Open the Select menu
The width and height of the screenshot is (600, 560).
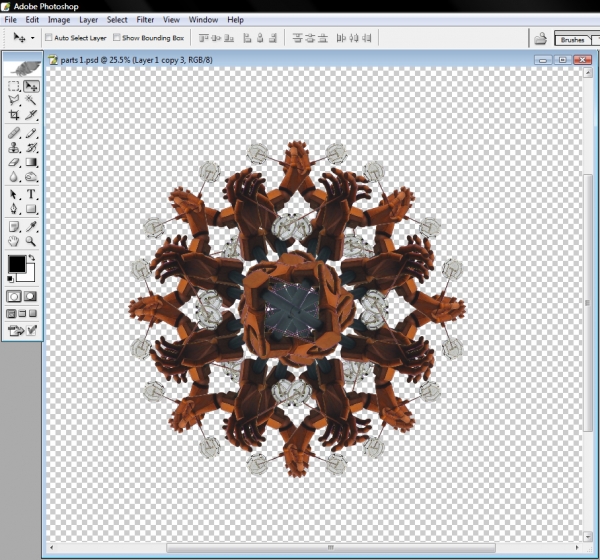click(117, 20)
